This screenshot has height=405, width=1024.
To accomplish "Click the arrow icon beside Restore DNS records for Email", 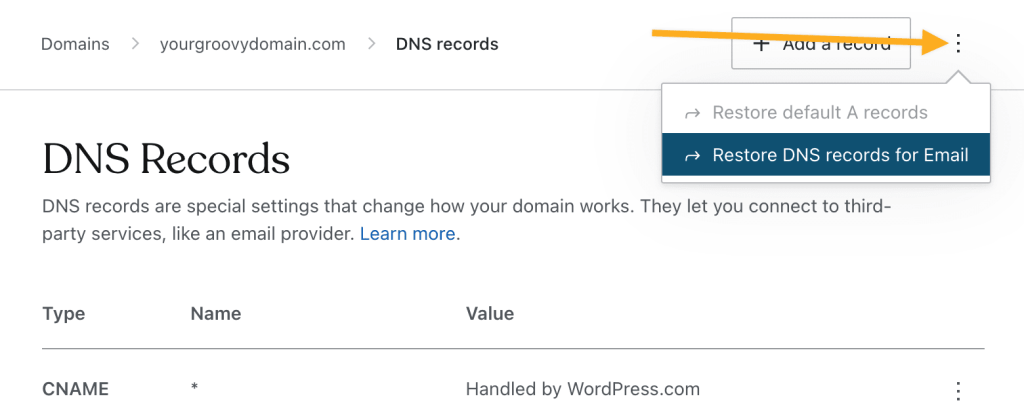I will coord(692,156).
